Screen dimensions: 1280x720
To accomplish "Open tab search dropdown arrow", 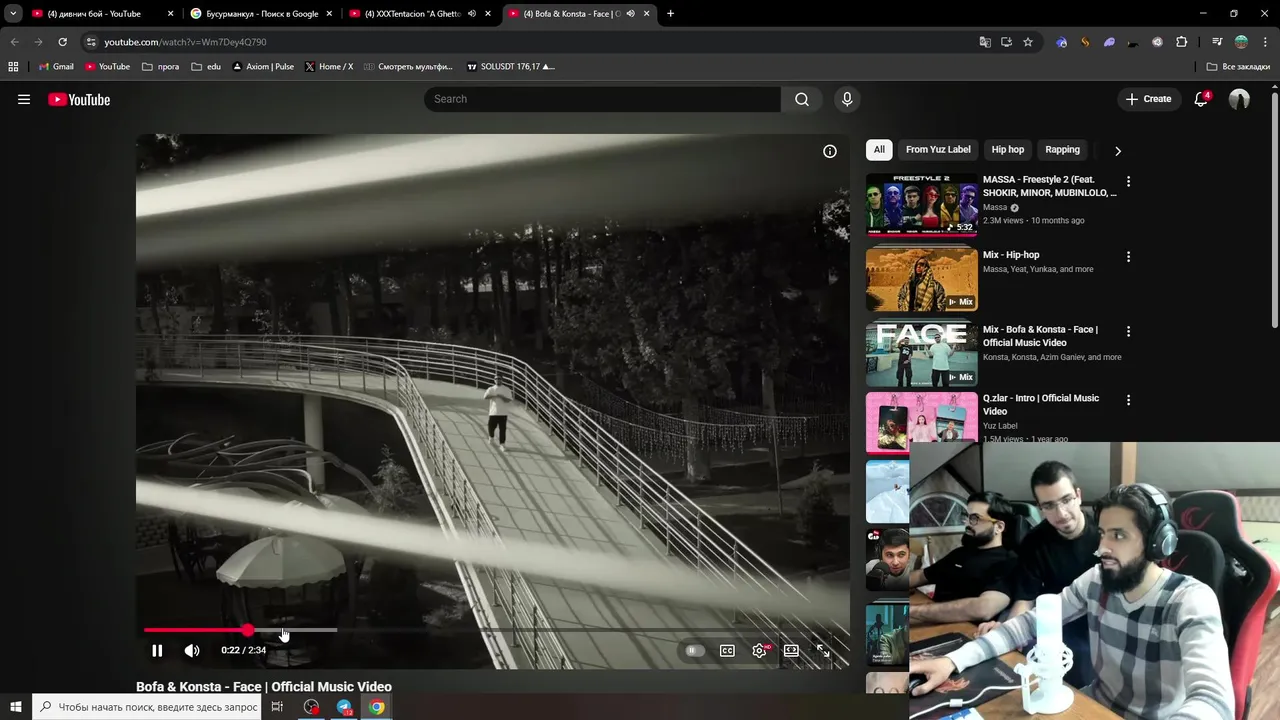I will pos(12,14).
